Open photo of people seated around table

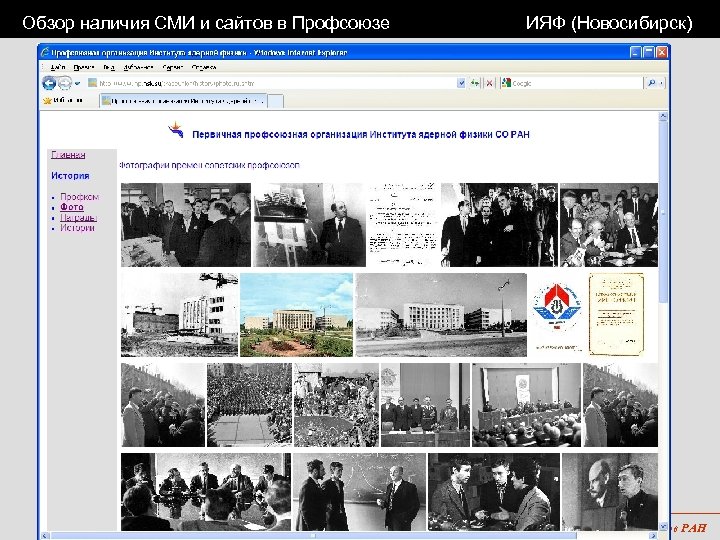pos(609,225)
